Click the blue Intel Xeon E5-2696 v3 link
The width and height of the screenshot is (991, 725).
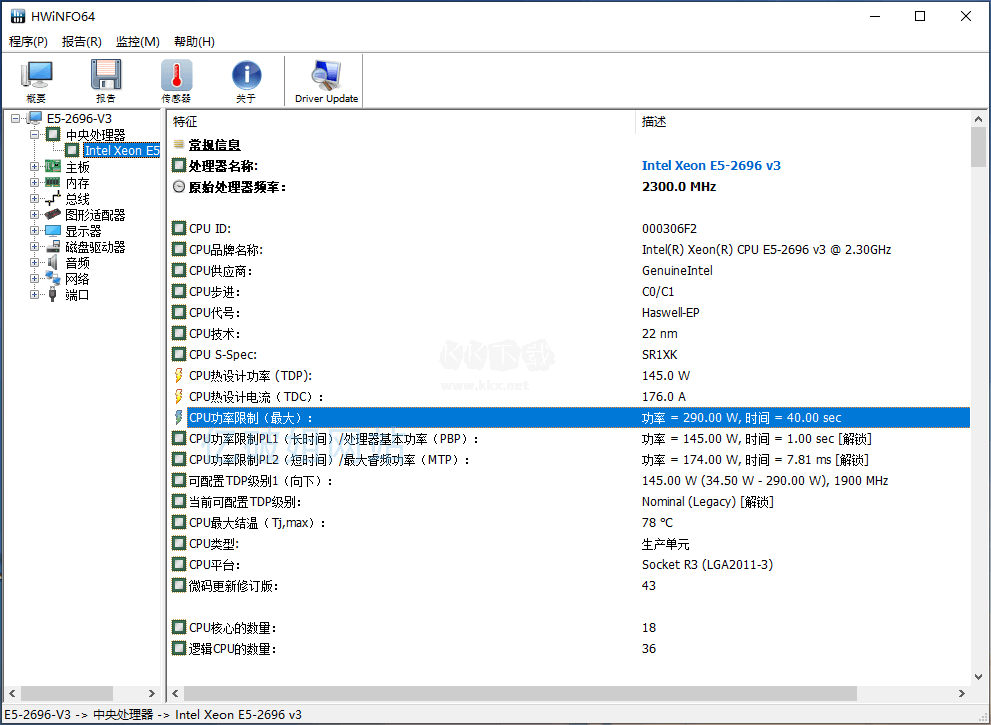711,166
